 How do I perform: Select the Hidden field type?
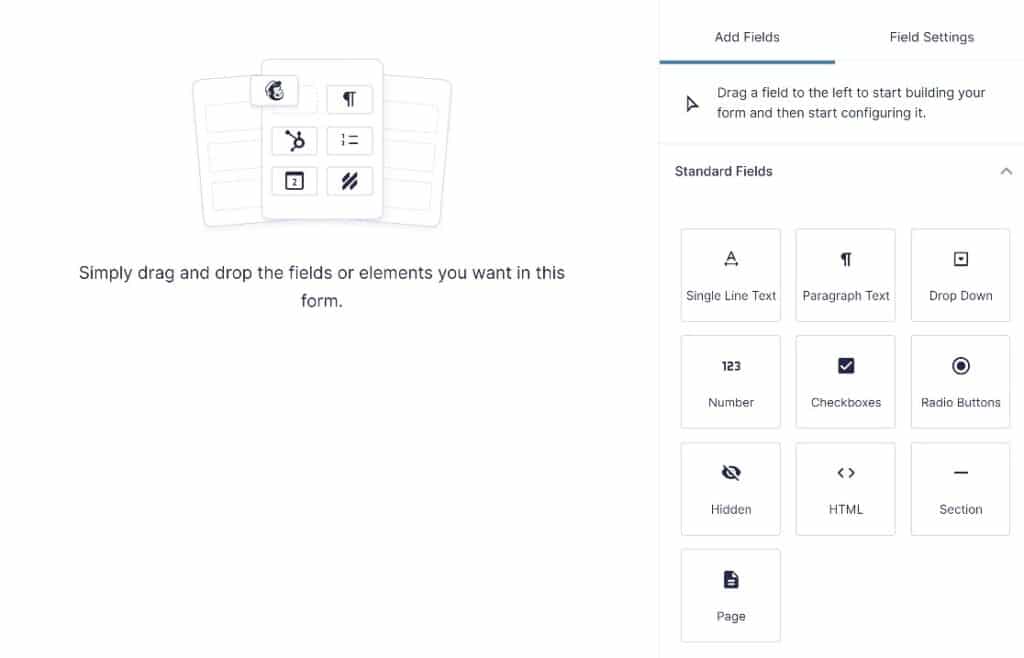tap(730, 488)
